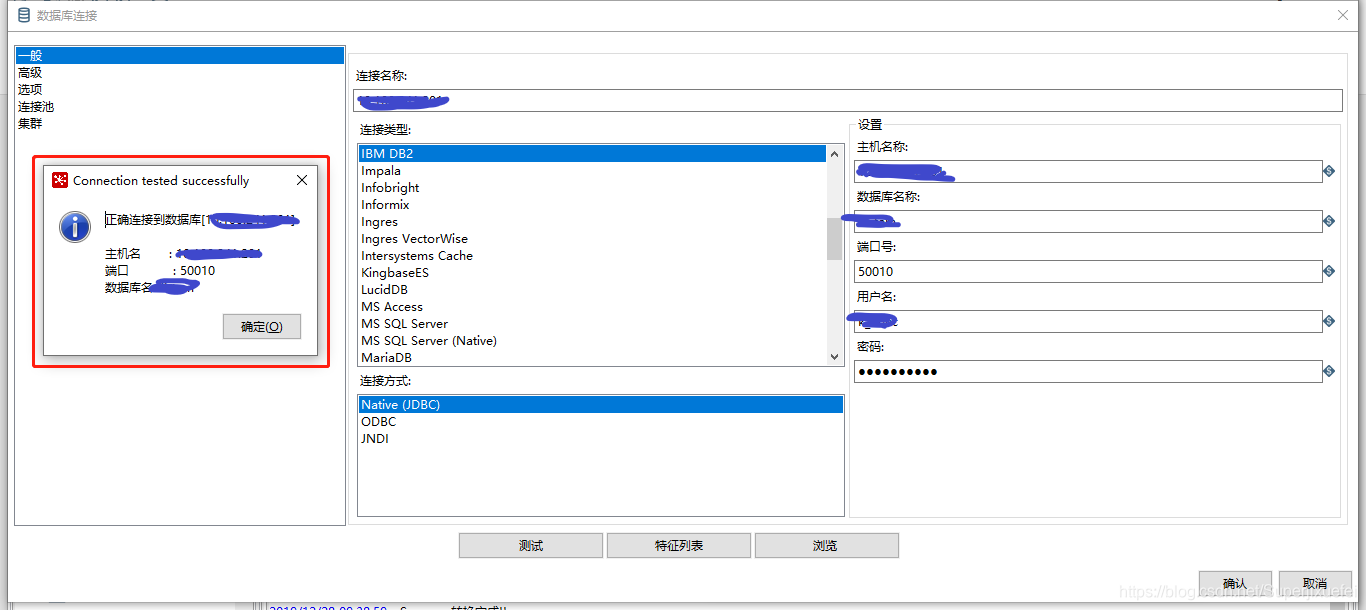This screenshot has height=610, width=1366.
Task: Click variable icon beside database name field
Action: (1329, 221)
